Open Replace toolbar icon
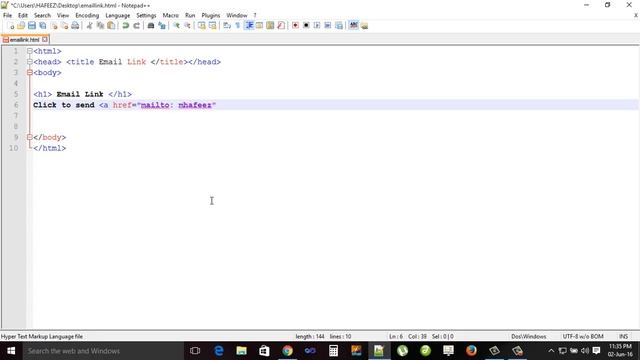 [162, 26]
